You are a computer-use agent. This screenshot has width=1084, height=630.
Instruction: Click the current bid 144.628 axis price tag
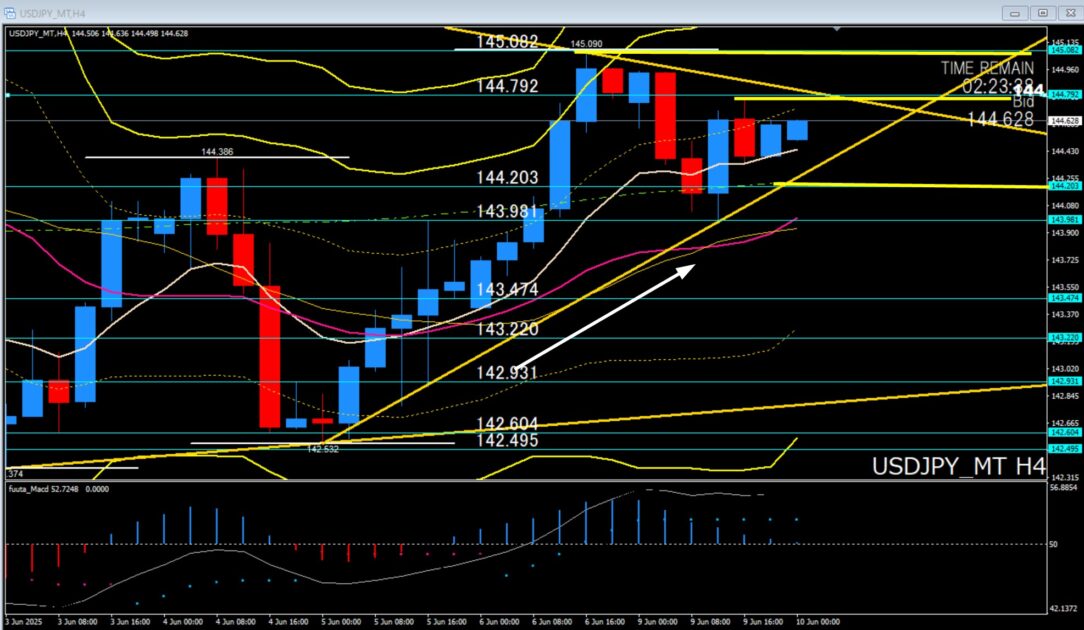click(x=1062, y=121)
